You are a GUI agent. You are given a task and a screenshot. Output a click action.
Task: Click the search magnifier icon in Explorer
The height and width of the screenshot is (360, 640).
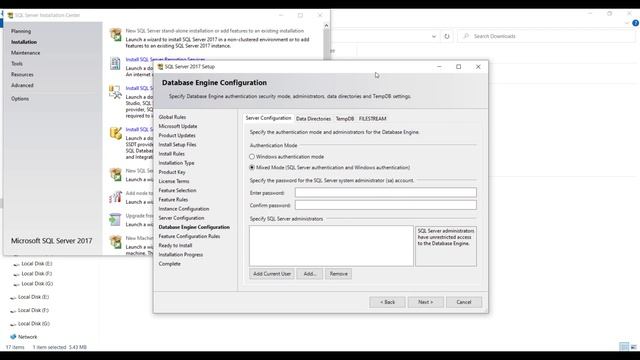466,36
